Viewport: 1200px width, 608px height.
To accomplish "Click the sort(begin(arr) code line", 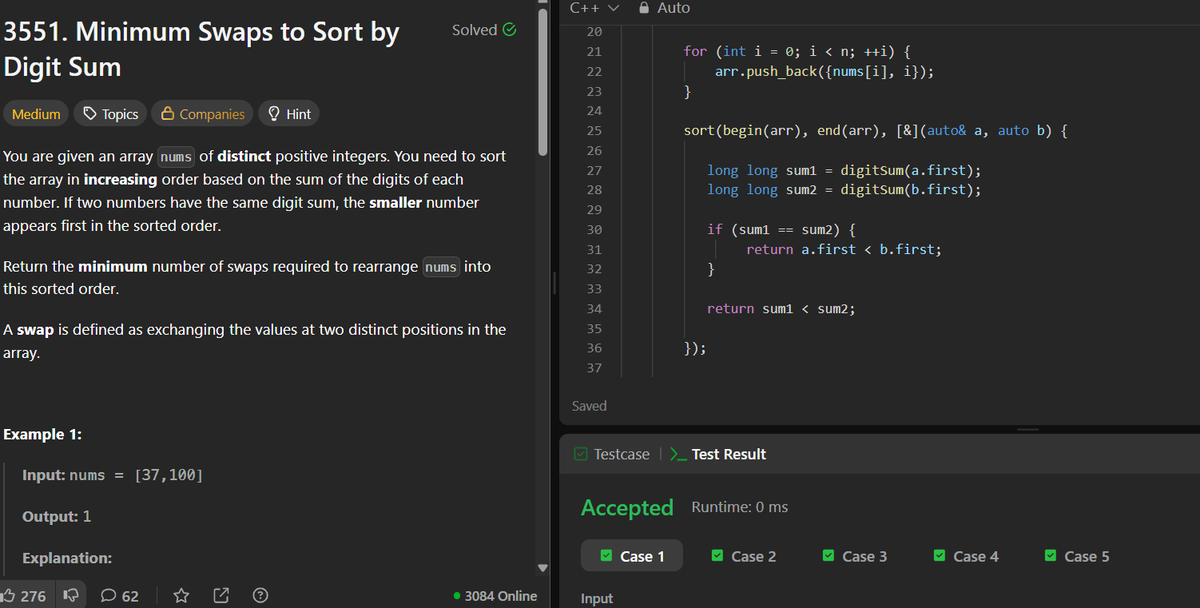I will click(875, 131).
